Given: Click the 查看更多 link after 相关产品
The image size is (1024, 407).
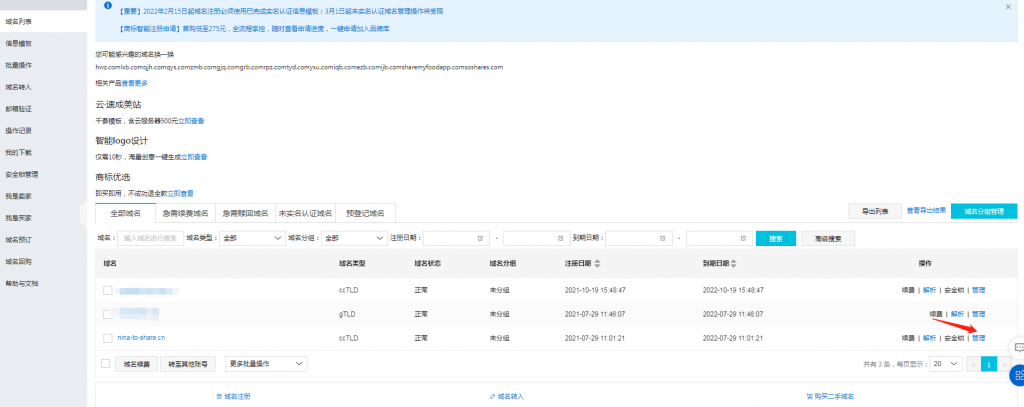Looking at the screenshot, I should click(135, 83).
